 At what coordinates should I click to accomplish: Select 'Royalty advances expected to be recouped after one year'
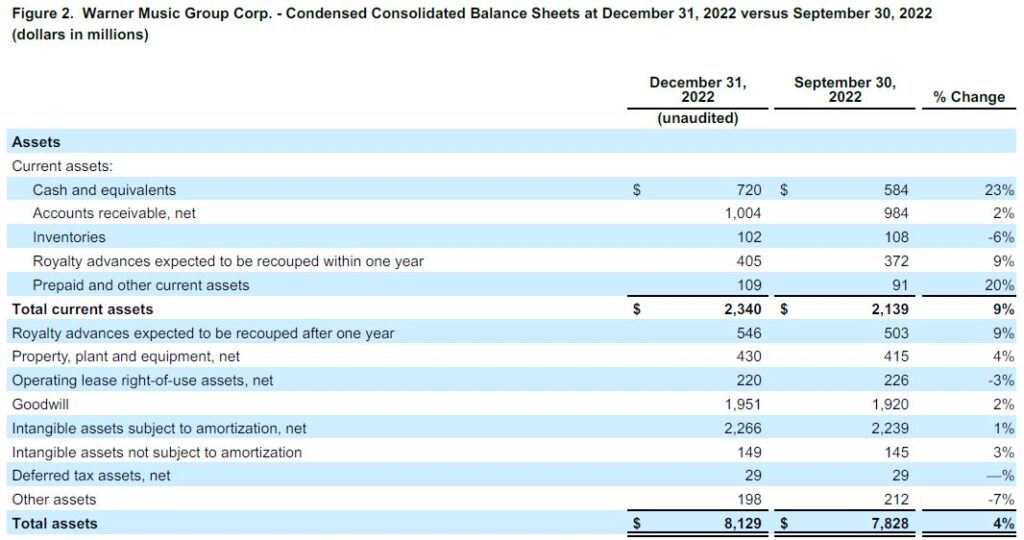pos(203,333)
